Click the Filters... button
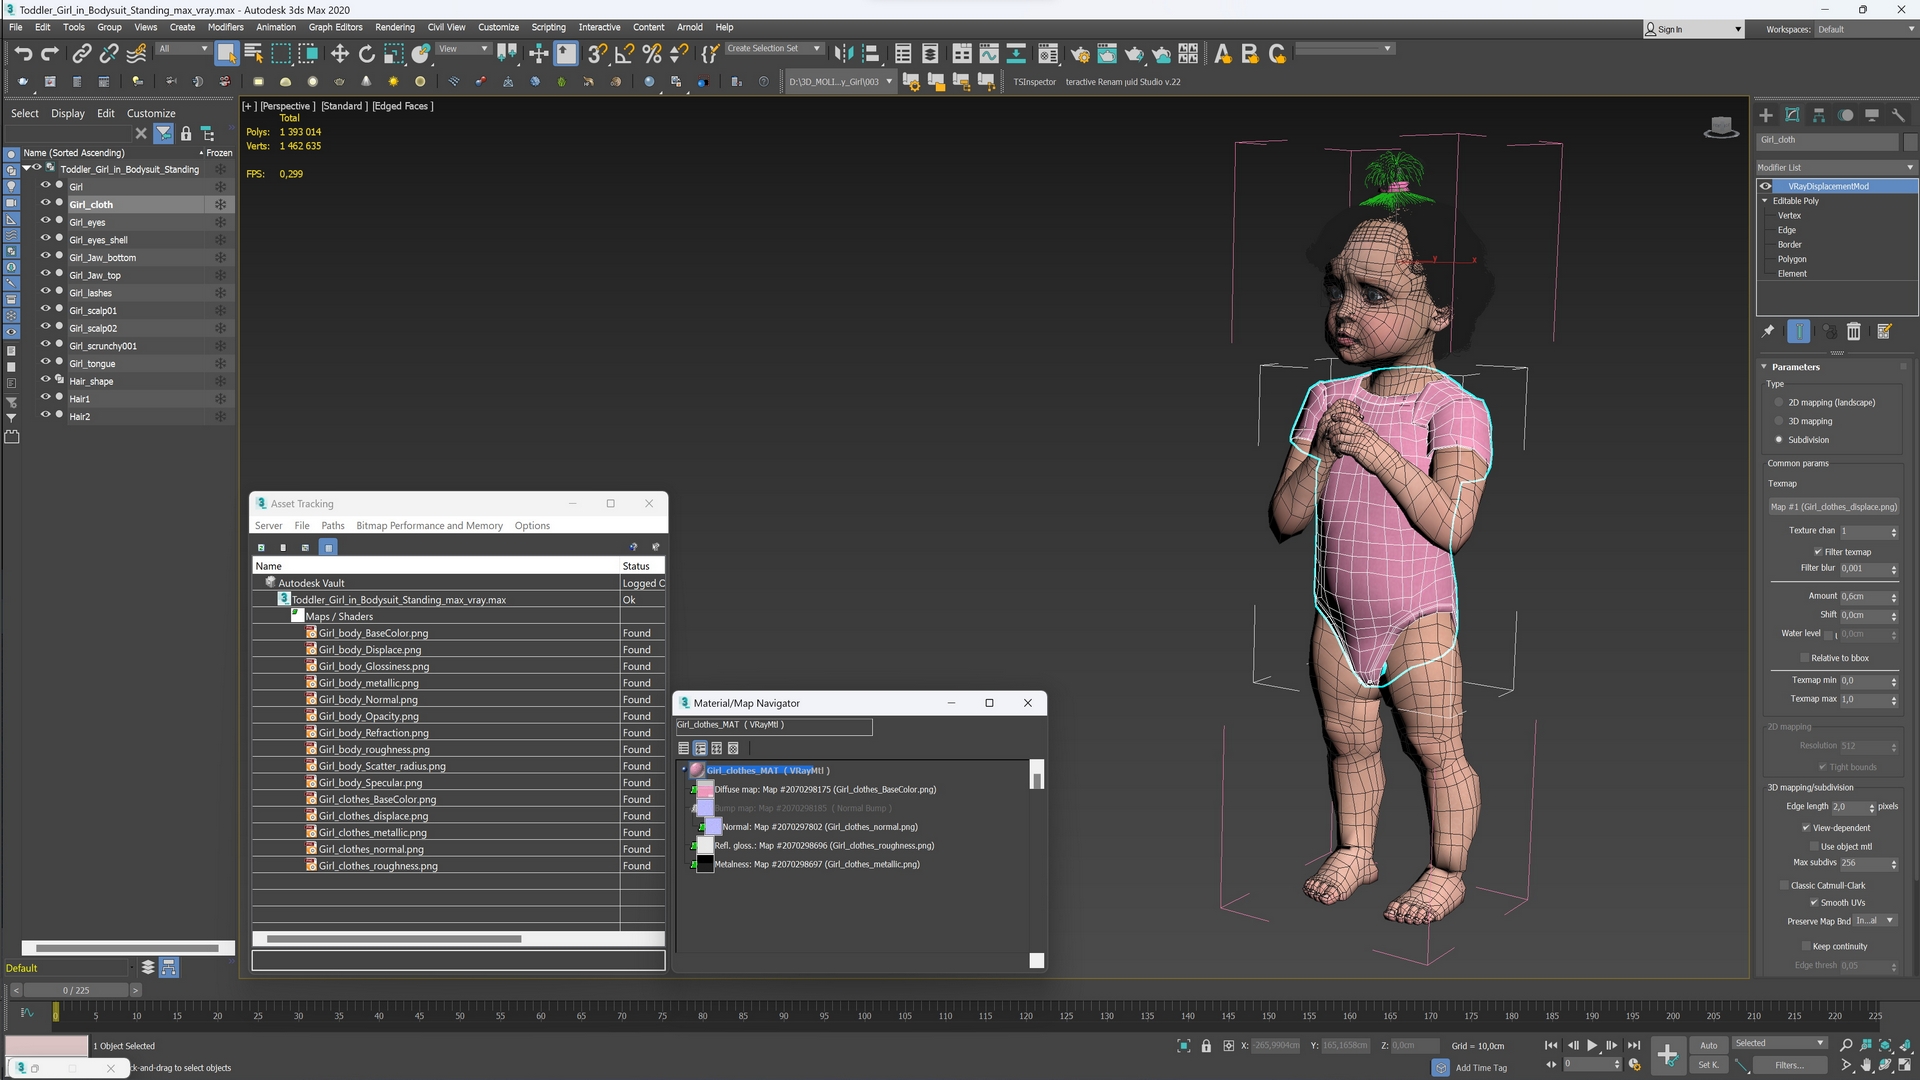Image resolution: width=1920 pixels, height=1080 pixels. 1789,1065
